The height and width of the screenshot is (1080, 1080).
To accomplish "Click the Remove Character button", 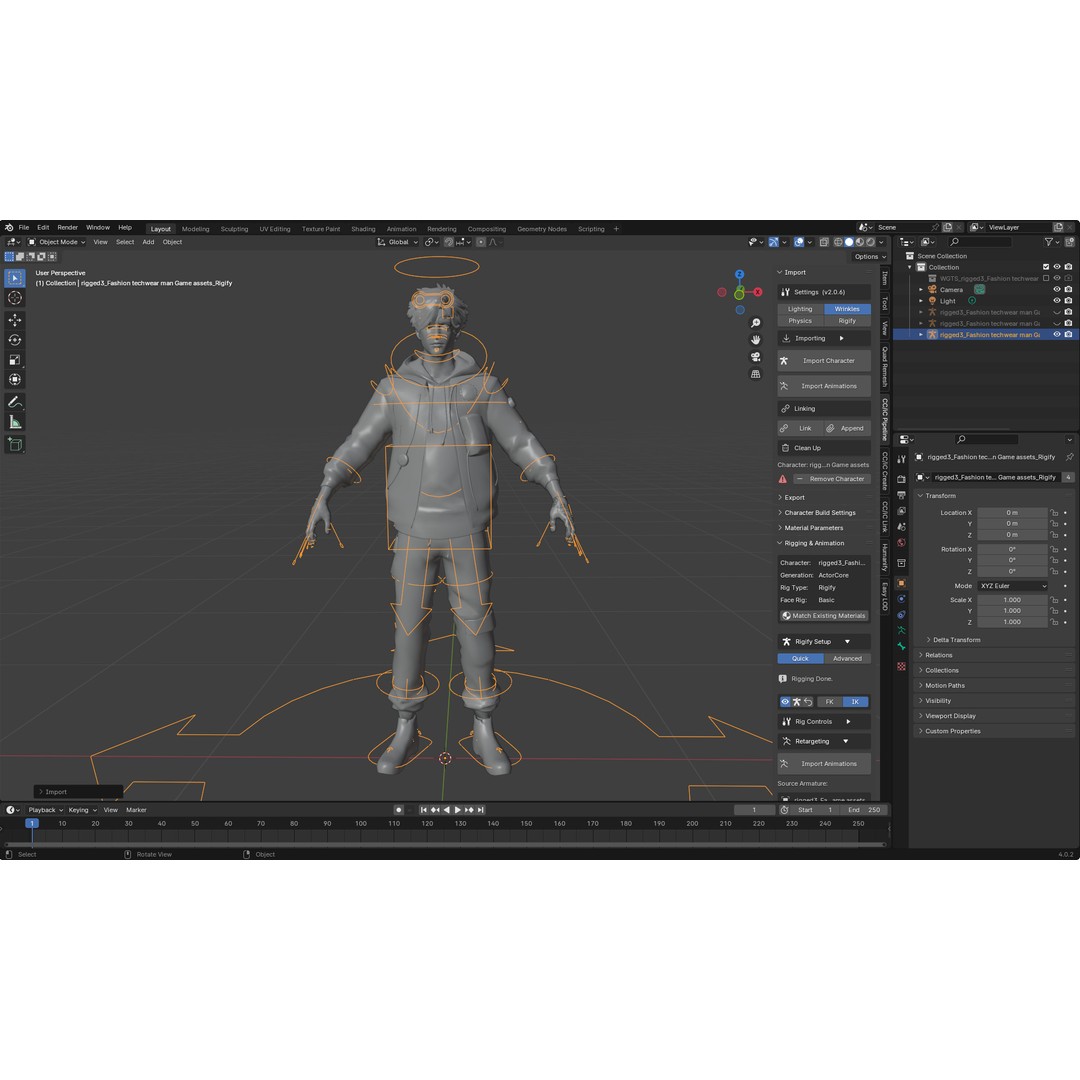I will tap(831, 479).
